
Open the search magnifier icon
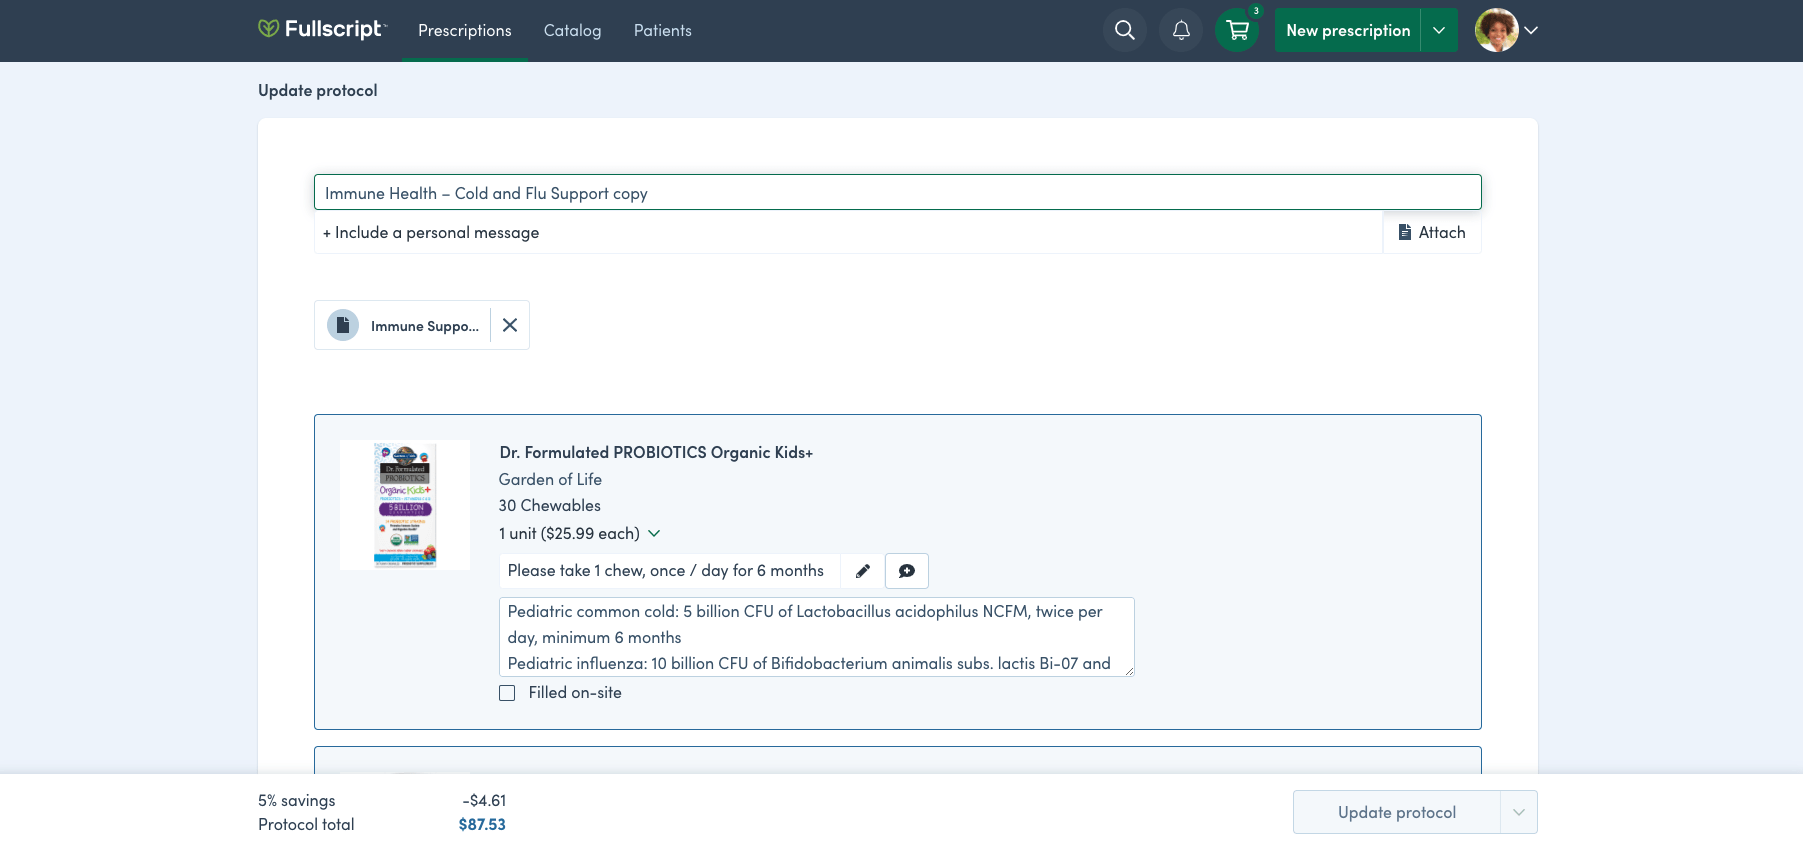(1125, 30)
